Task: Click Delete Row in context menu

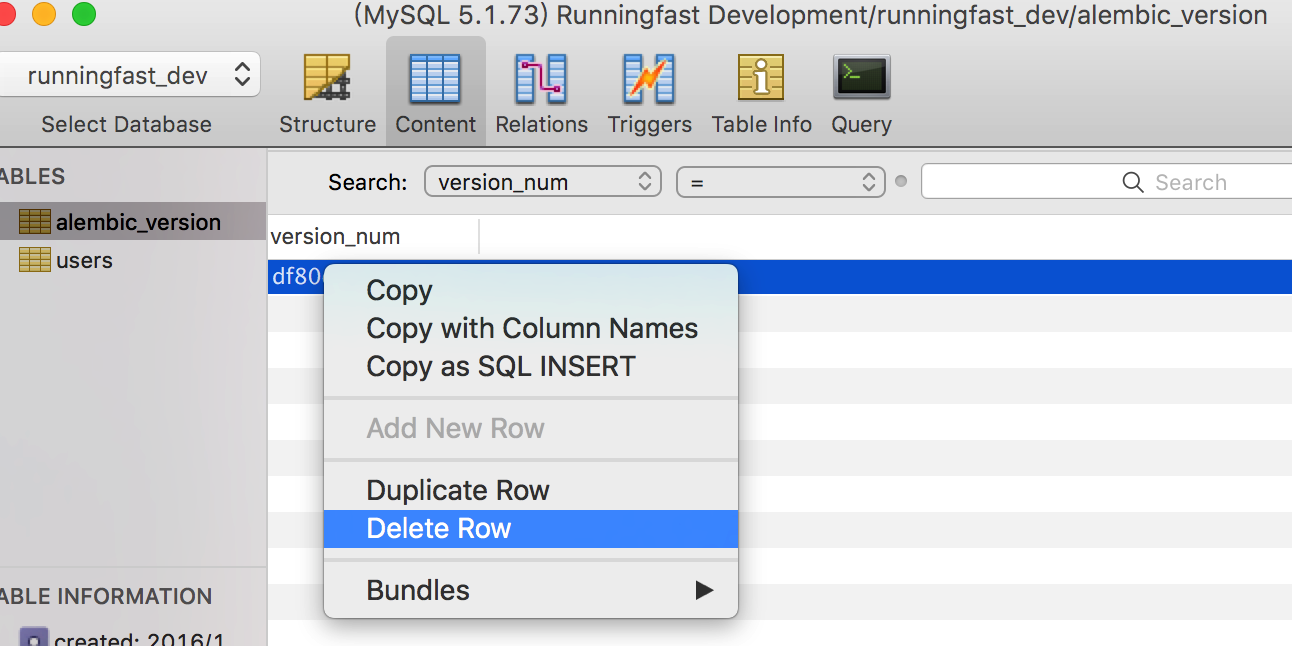Action: click(x=439, y=528)
